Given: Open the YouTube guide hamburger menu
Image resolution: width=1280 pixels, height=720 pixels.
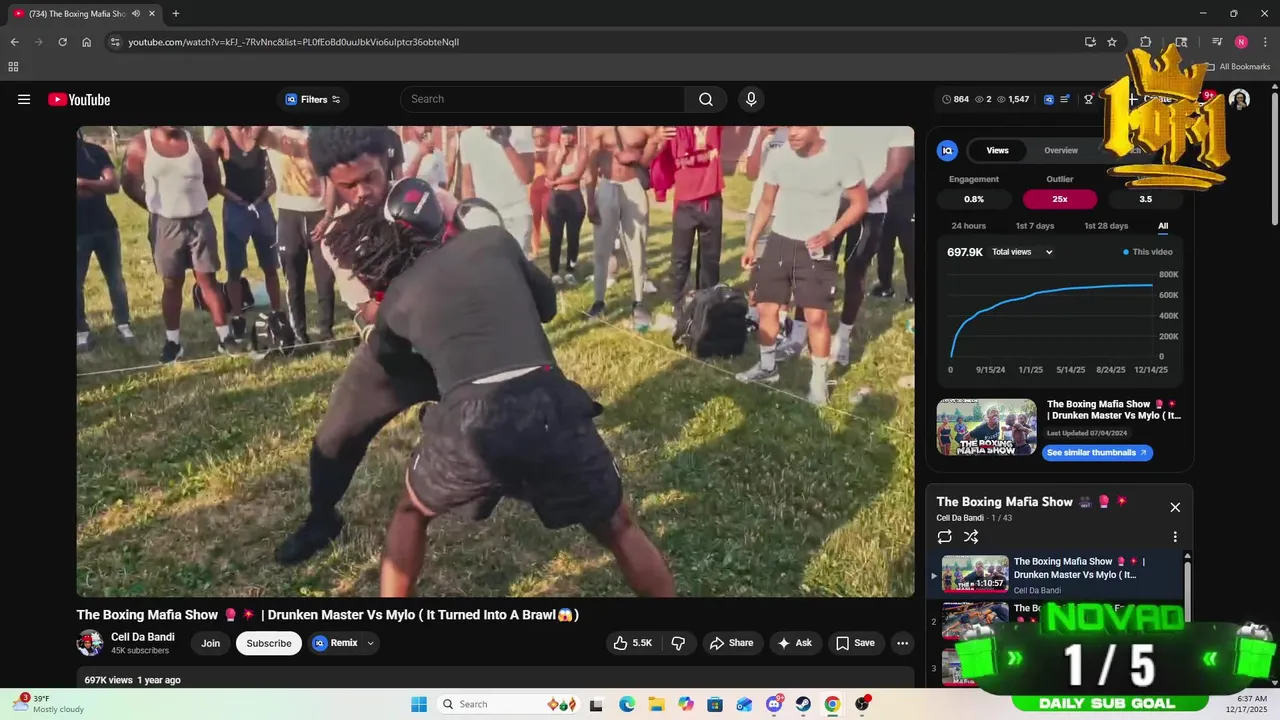Looking at the screenshot, I should (24, 99).
